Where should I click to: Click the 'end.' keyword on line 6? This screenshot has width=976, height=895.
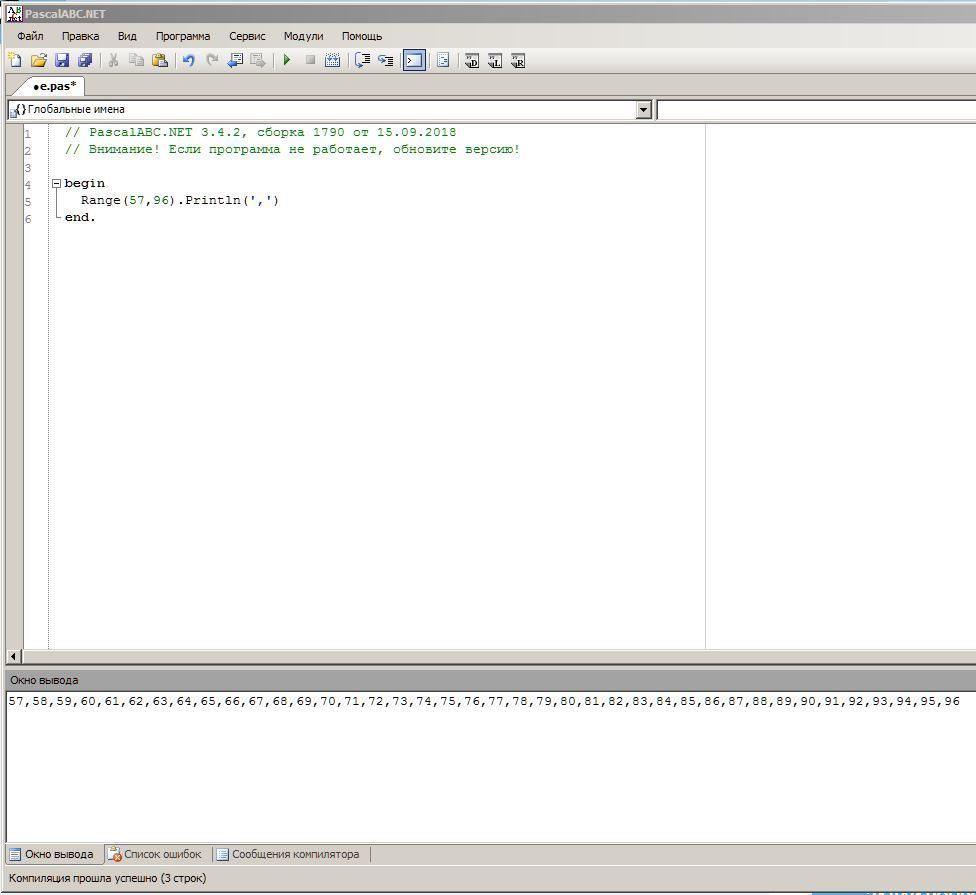pos(80,217)
